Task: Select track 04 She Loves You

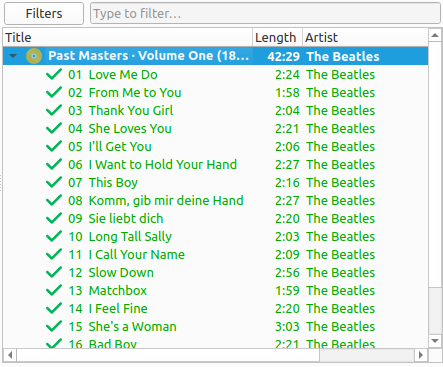Action: point(216,128)
